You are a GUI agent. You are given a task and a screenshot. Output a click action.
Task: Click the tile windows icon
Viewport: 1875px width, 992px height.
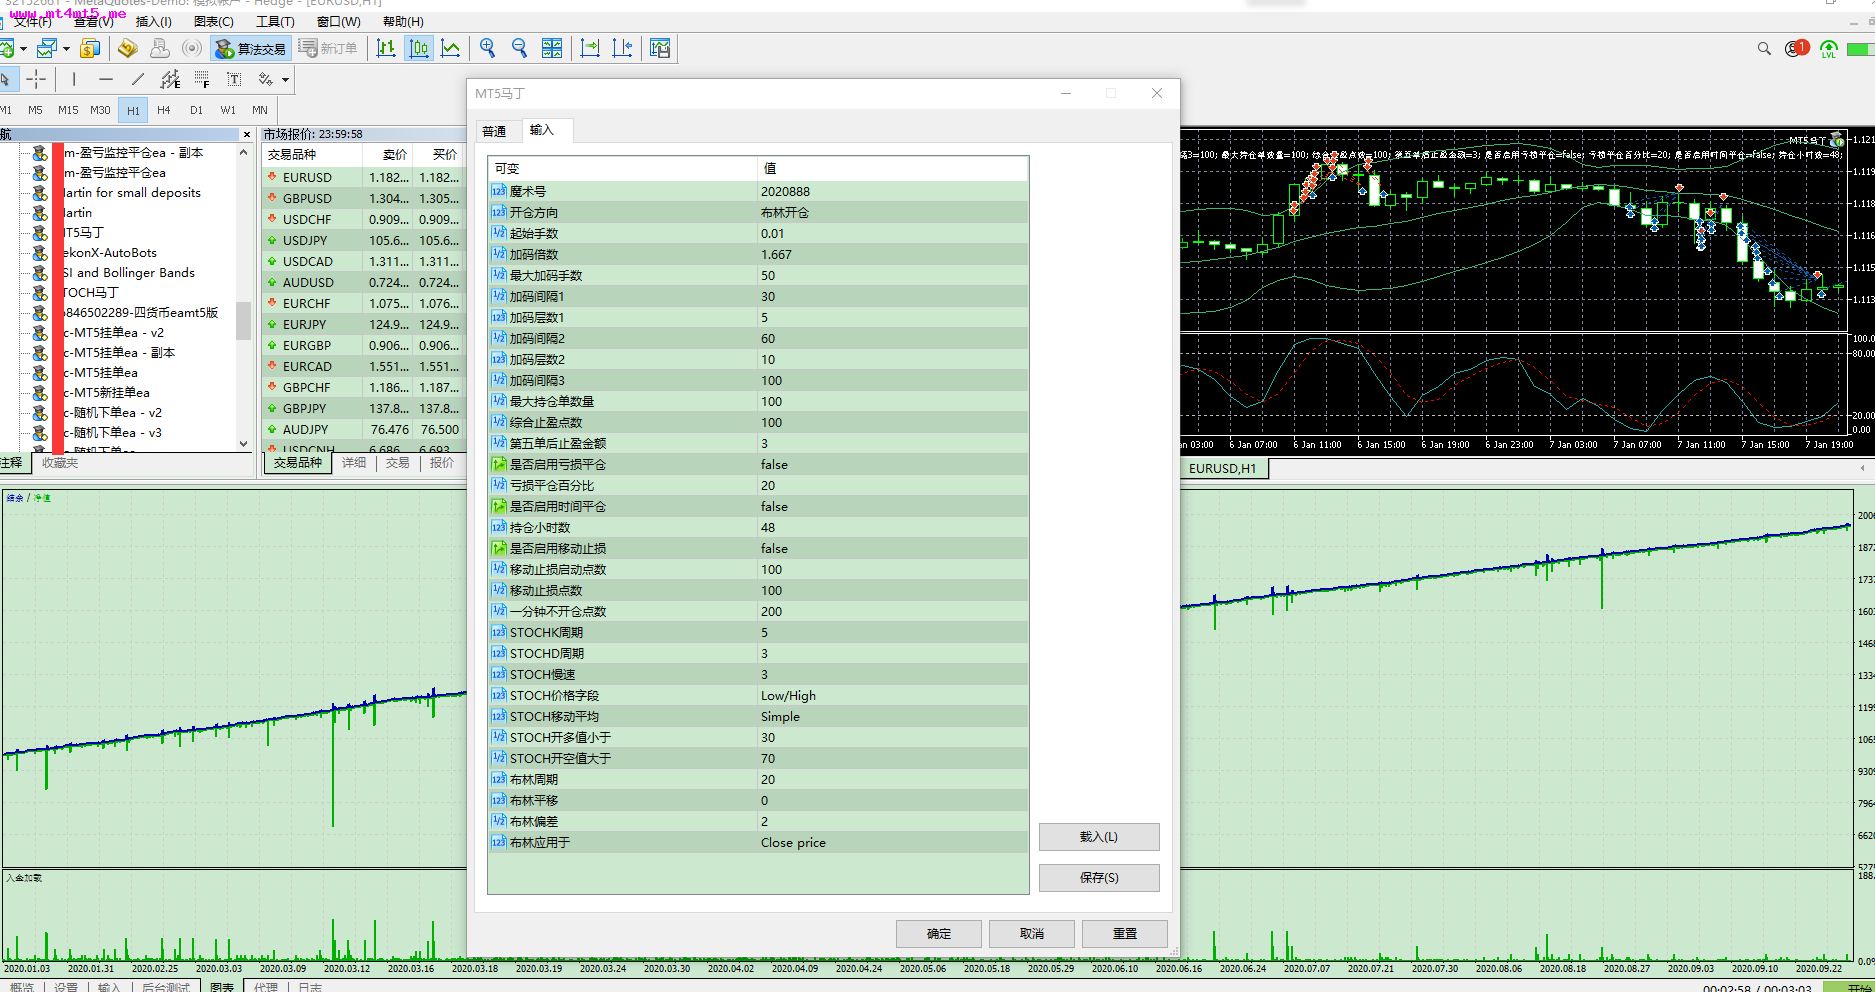pyautogui.click(x=552, y=48)
